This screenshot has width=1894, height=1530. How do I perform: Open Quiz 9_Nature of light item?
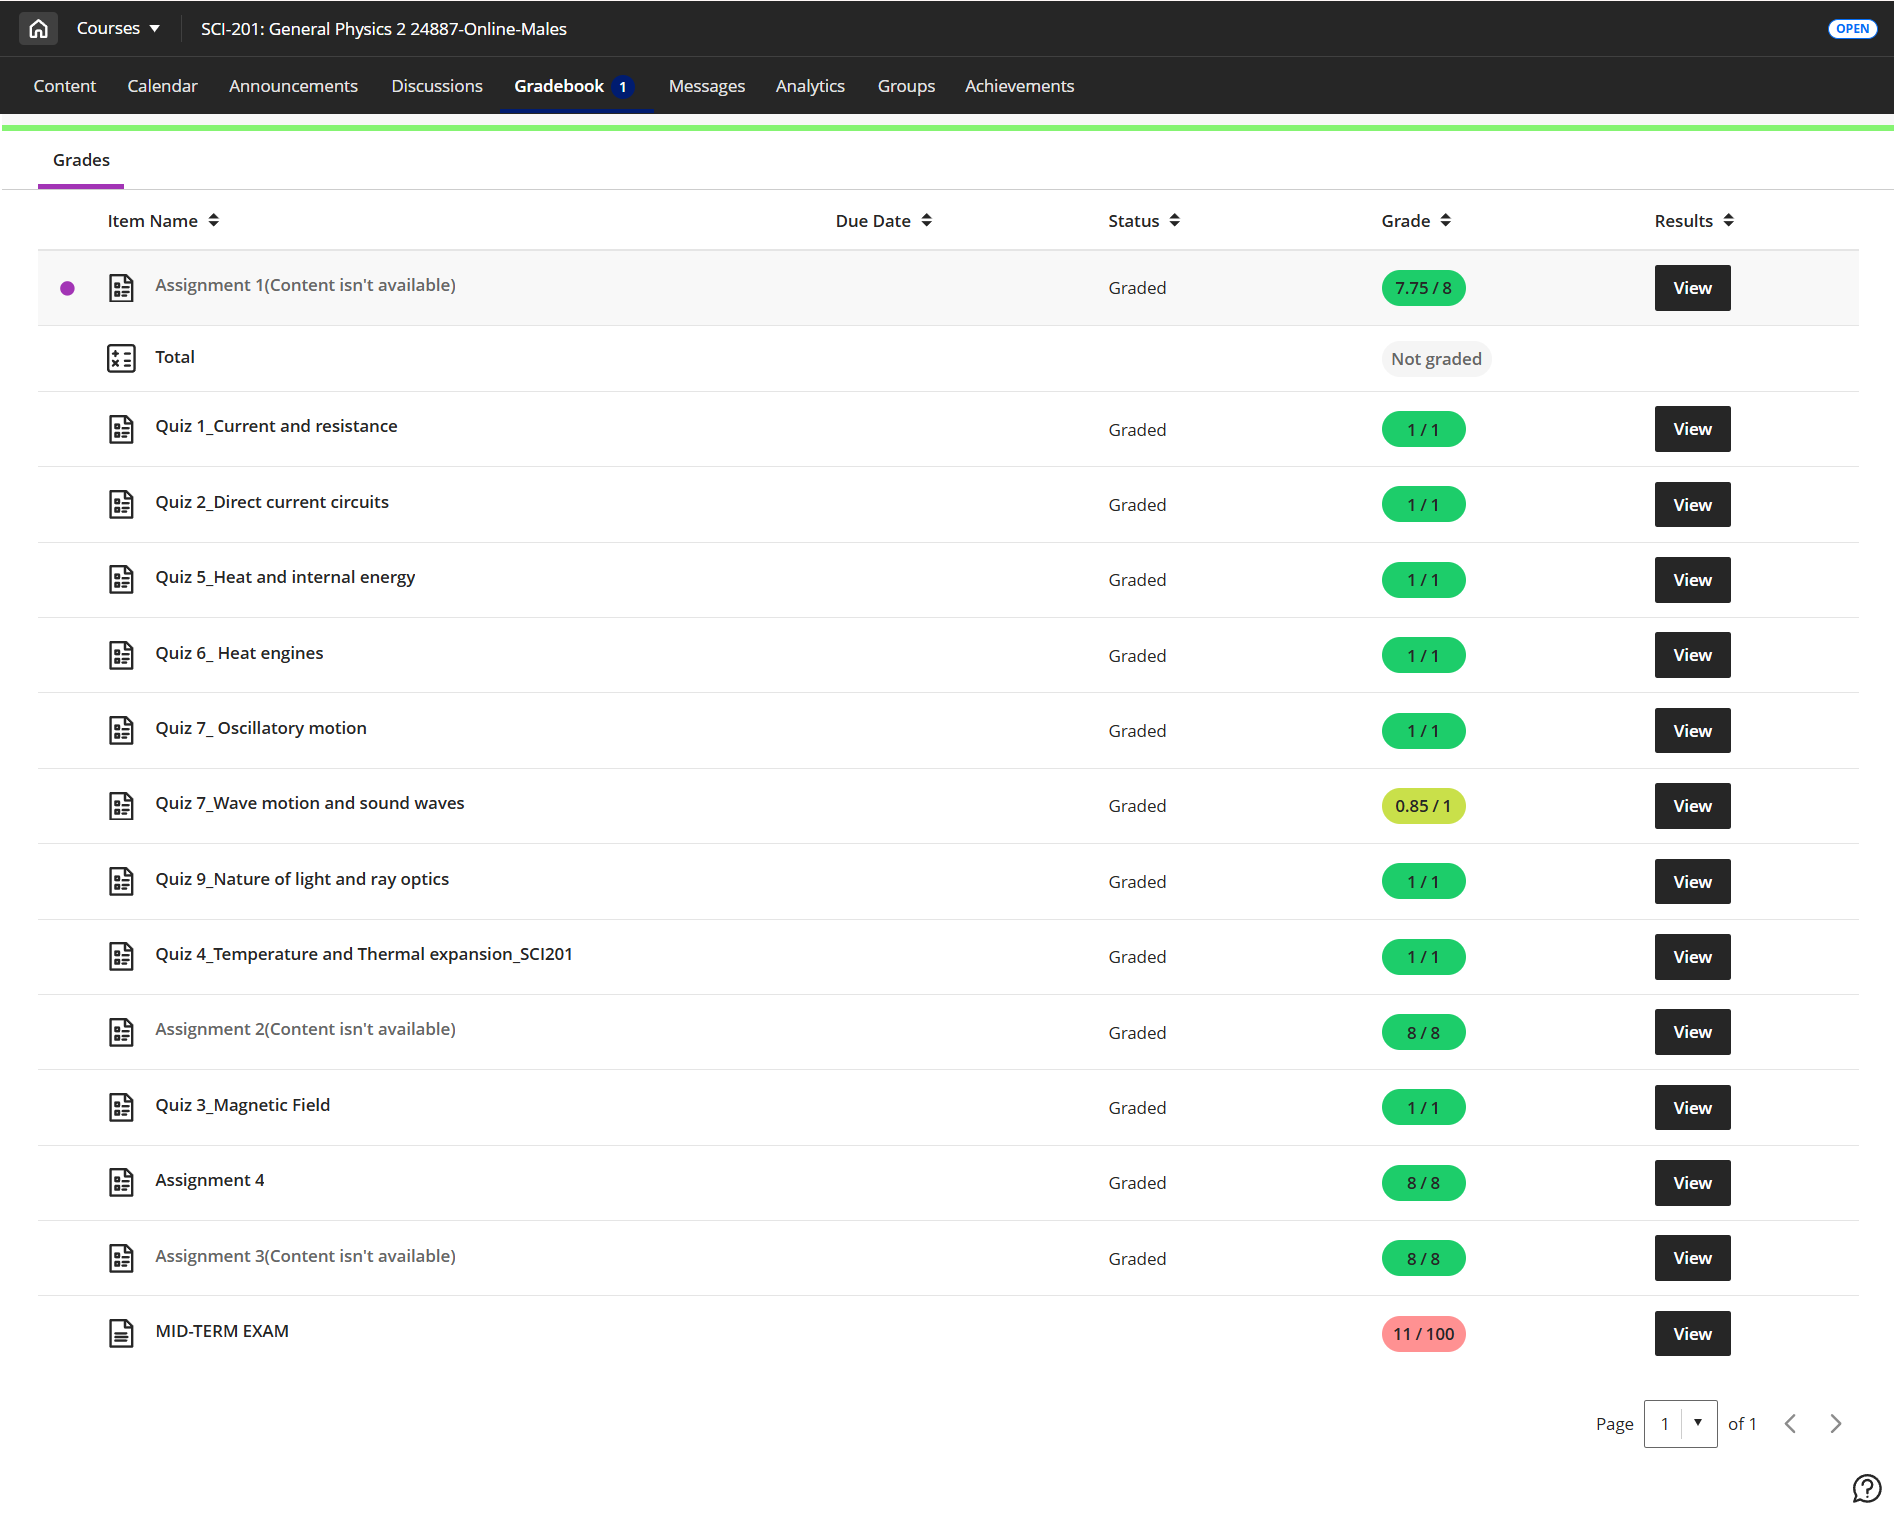[x=302, y=879]
